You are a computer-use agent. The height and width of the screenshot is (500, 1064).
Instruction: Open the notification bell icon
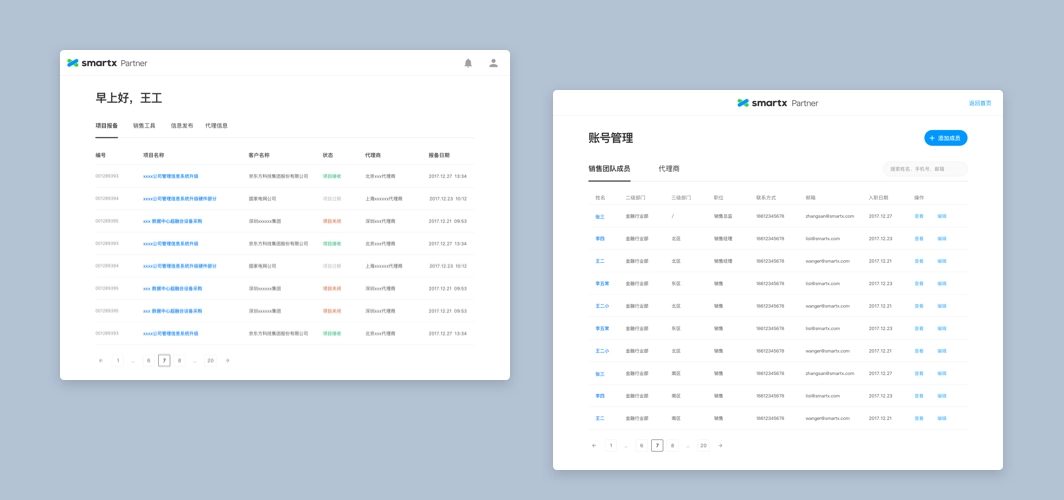pos(468,63)
